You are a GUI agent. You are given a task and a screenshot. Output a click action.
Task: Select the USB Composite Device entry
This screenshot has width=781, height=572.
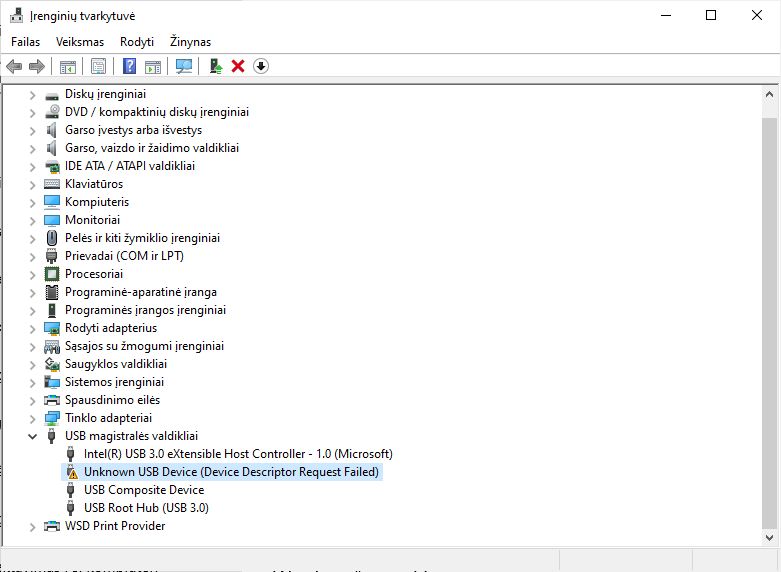click(144, 490)
